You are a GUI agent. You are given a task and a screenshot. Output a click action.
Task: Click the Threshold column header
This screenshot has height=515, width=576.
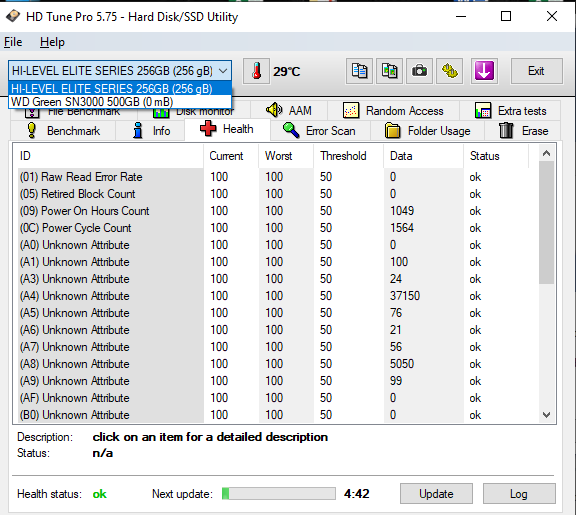pos(349,156)
